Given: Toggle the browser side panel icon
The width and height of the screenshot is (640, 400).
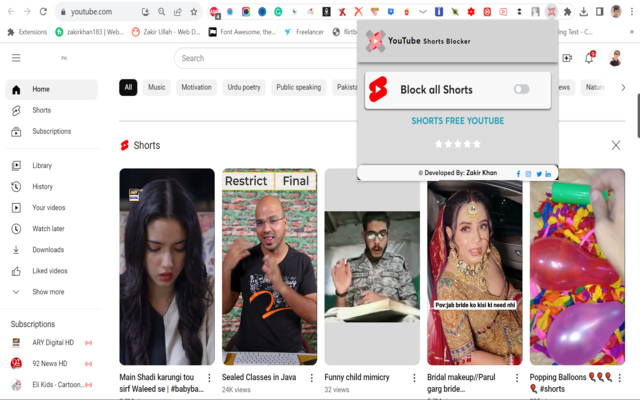Looking at the screenshot, I should [x=600, y=12].
